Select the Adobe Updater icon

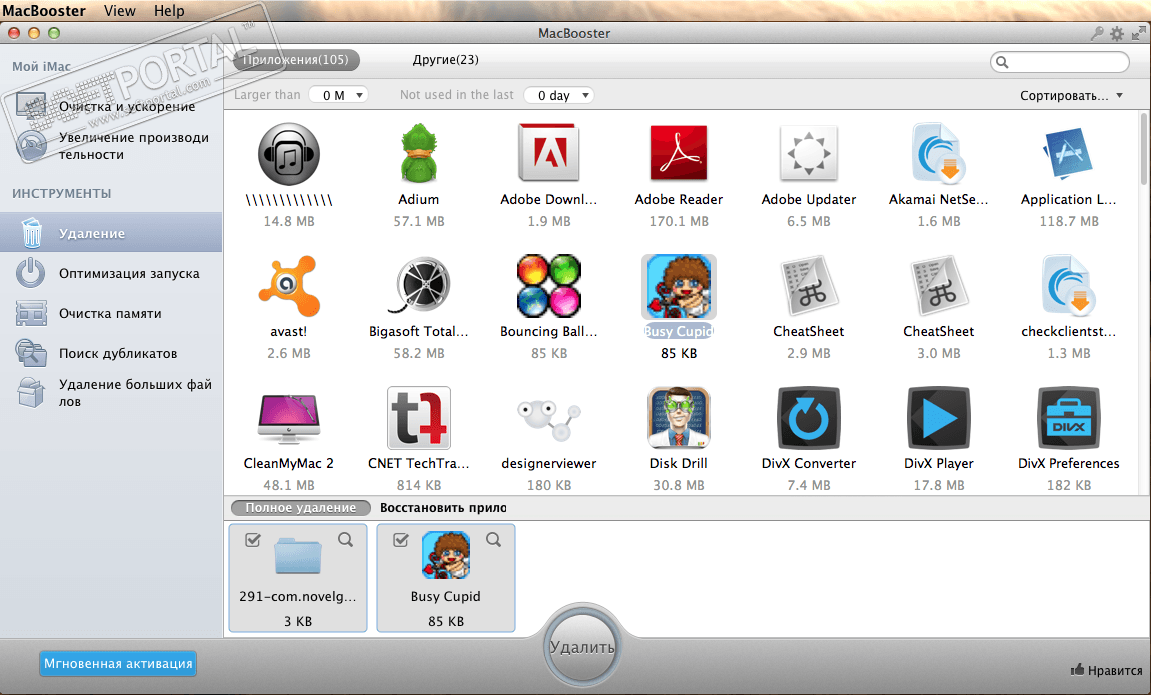click(808, 153)
